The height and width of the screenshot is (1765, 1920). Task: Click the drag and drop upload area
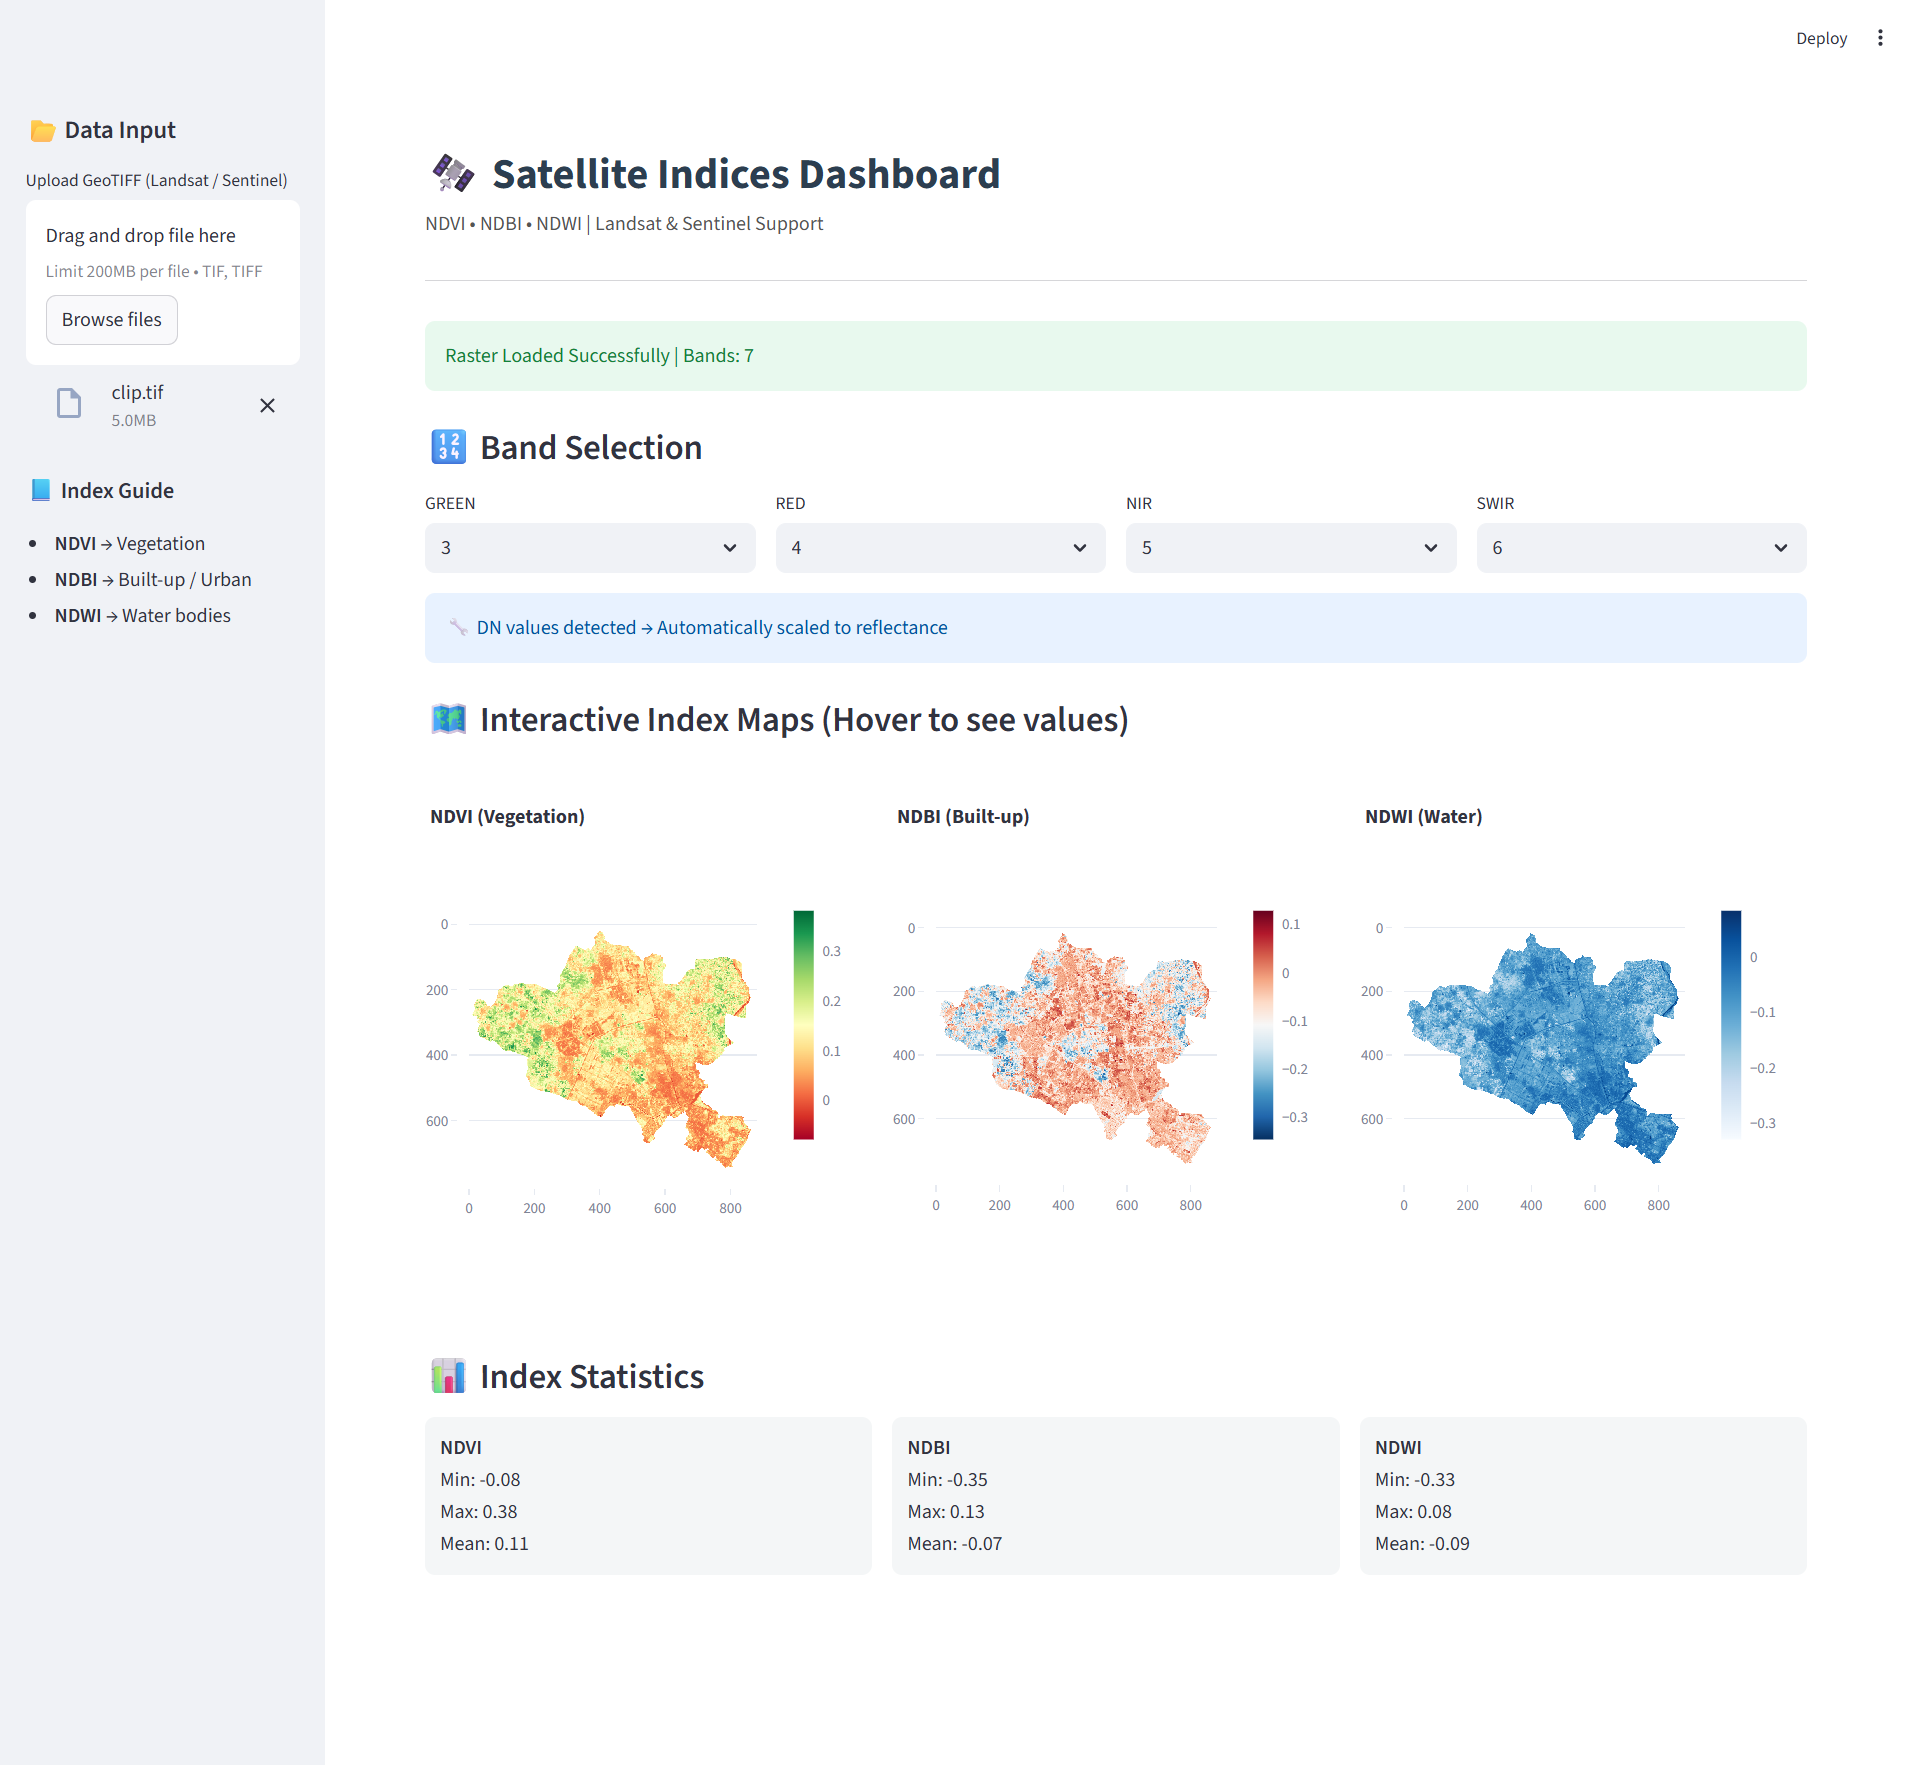(162, 250)
